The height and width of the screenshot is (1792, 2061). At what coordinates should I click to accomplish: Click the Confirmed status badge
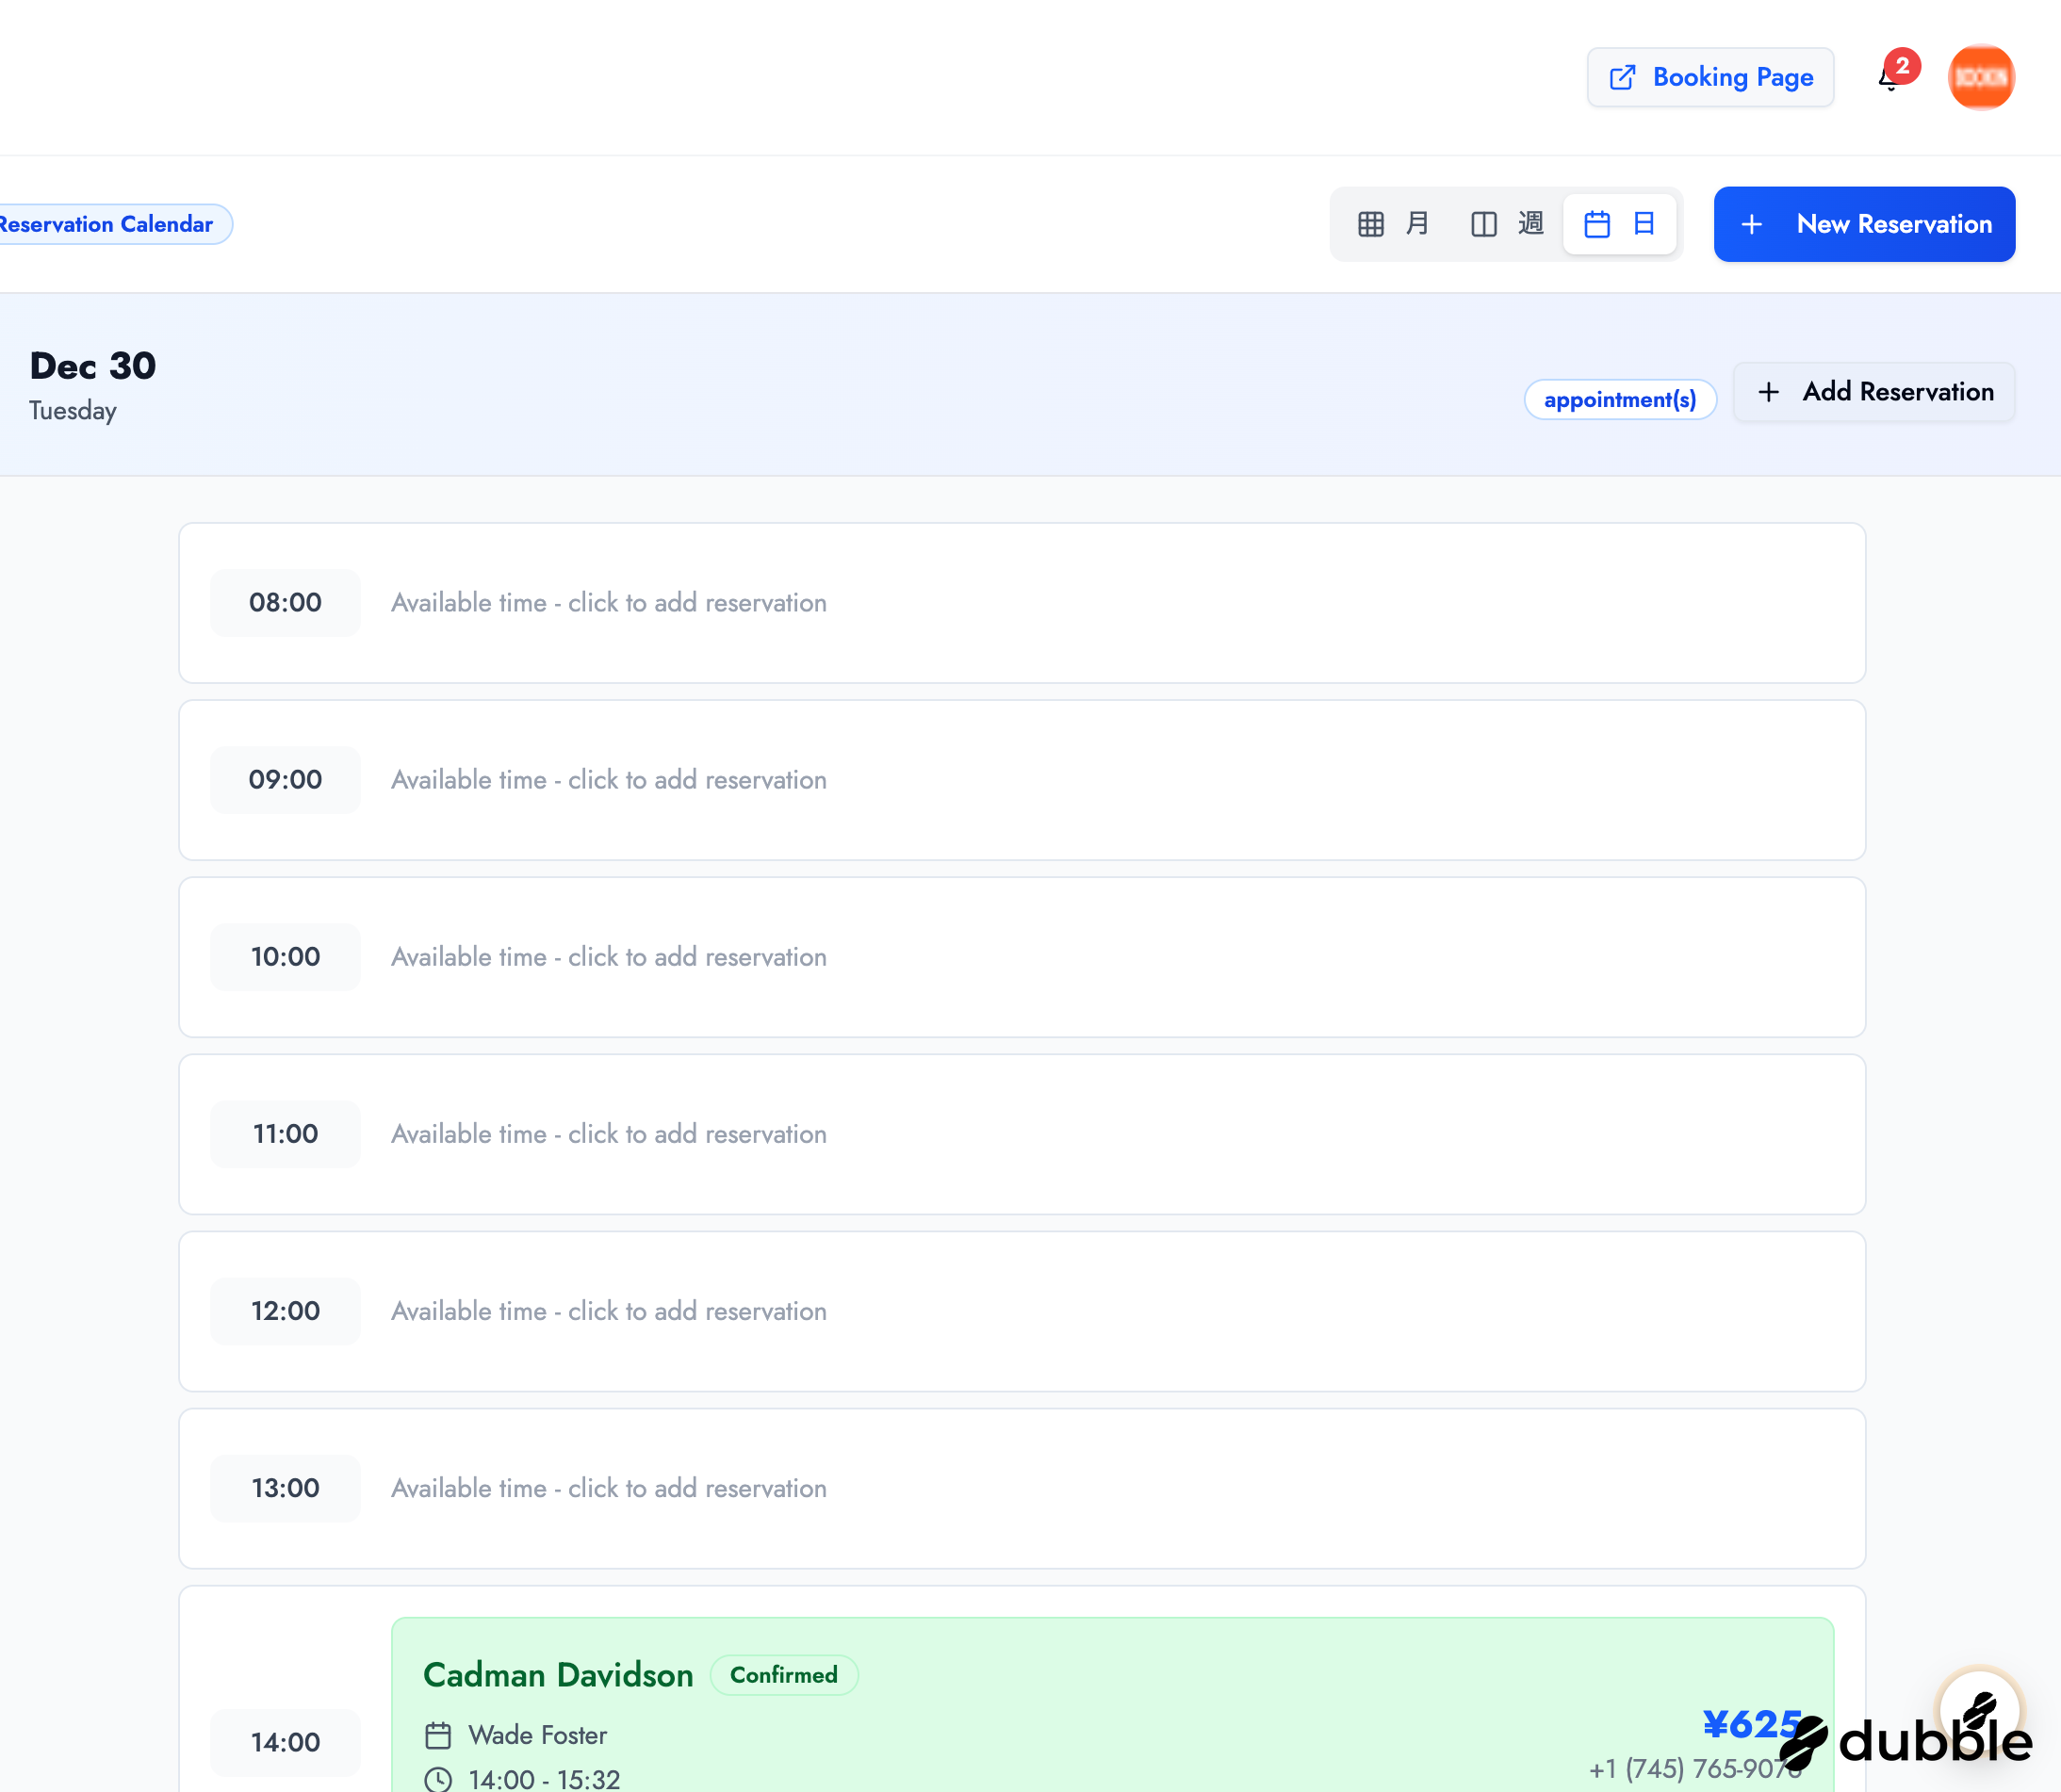tap(783, 1675)
